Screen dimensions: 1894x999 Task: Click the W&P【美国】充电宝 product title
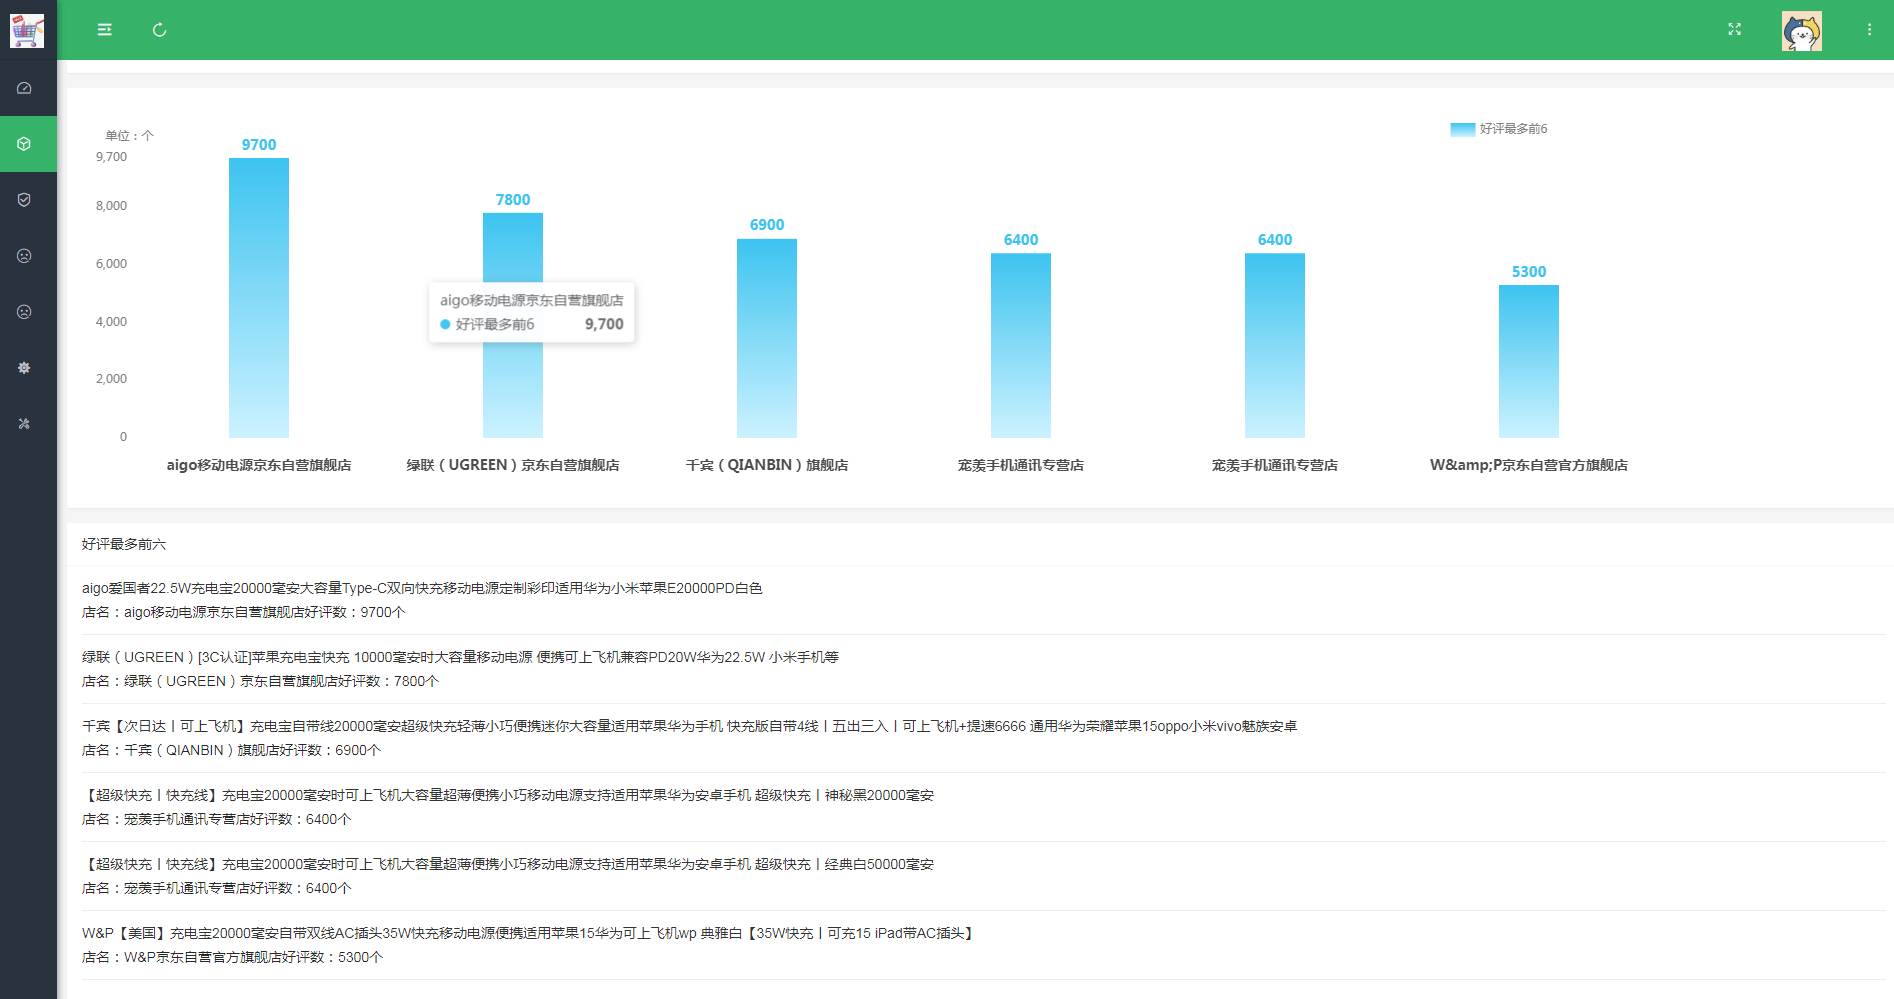coord(530,933)
